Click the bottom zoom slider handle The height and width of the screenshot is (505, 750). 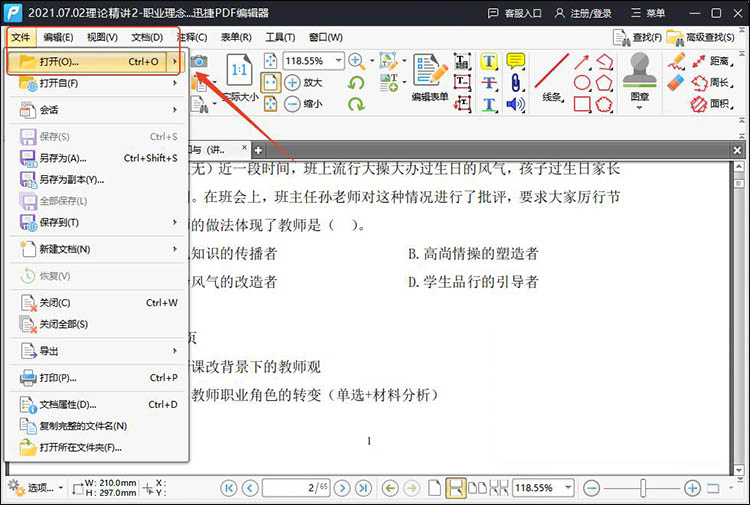[x=643, y=488]
